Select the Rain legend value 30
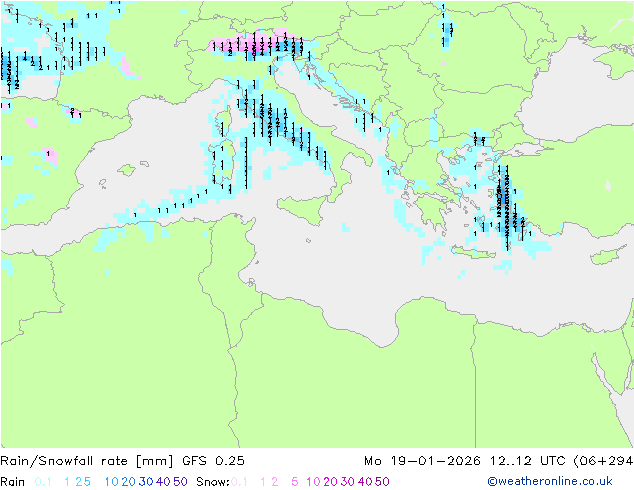This screenshot has width=634, height=490. tap(146, 482)
